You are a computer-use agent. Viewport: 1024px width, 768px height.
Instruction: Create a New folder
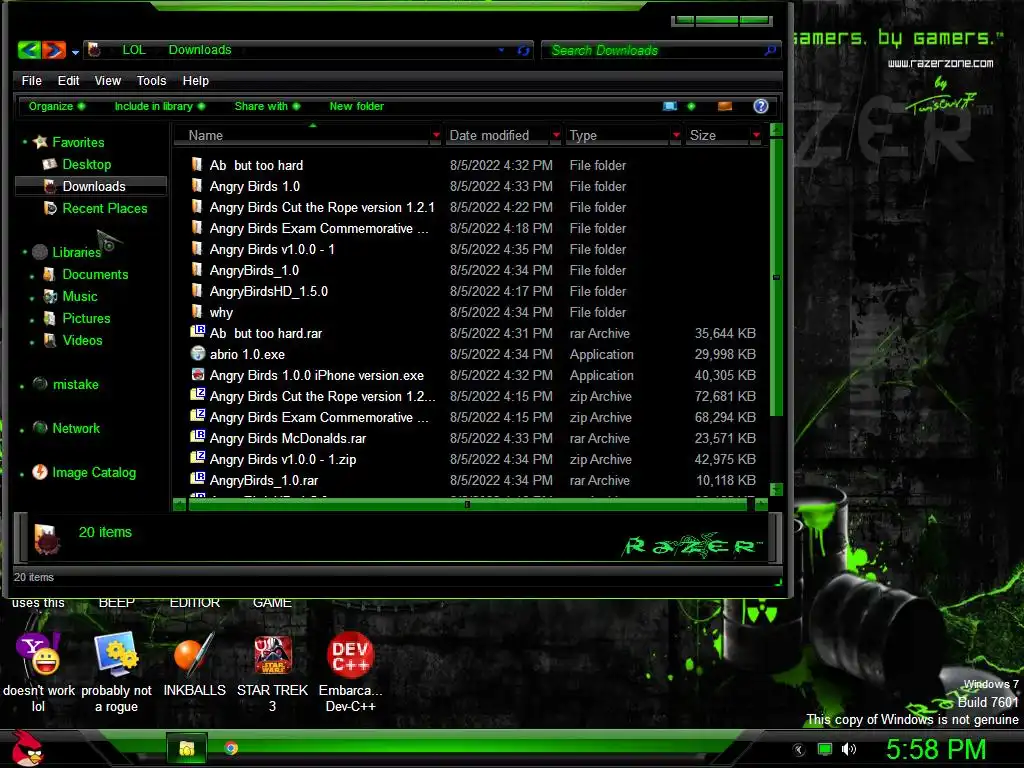[x=357, y=106]
